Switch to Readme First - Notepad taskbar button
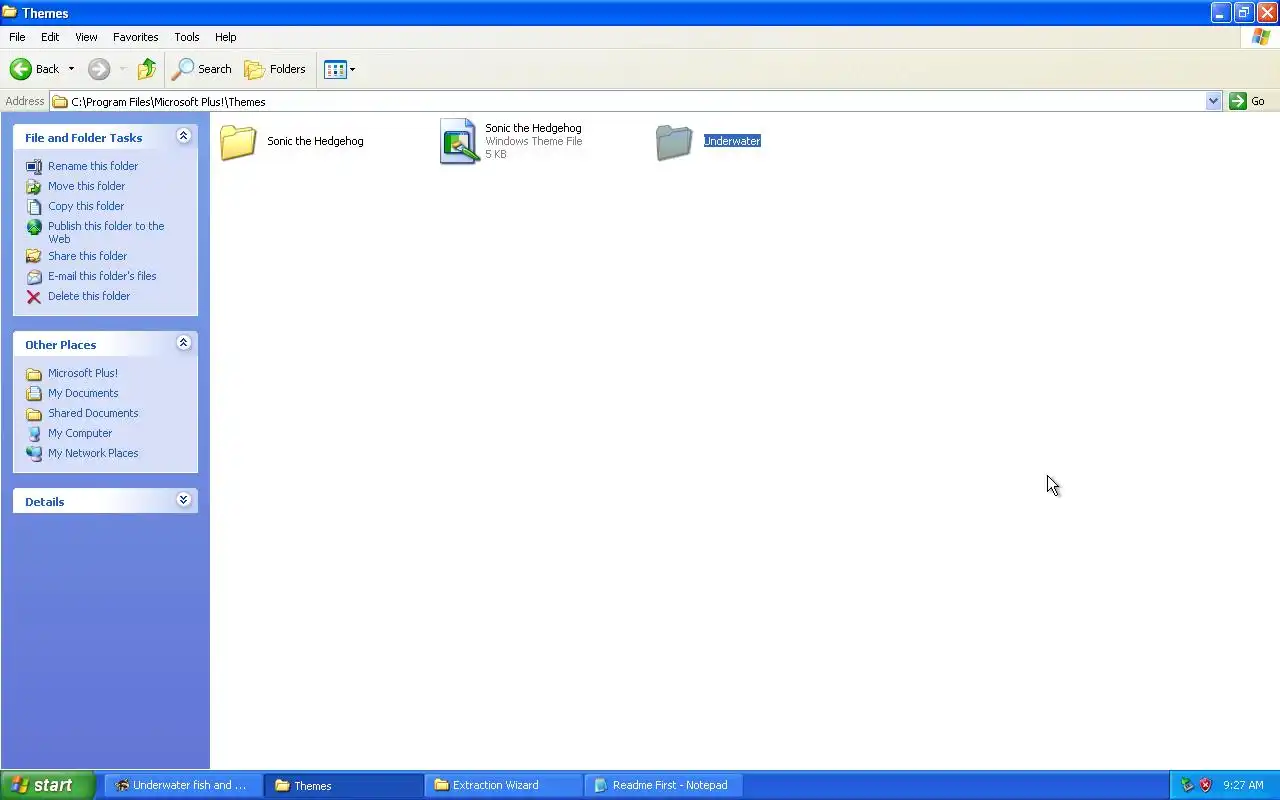The image size is (1280, 800). tap(664, 785)
